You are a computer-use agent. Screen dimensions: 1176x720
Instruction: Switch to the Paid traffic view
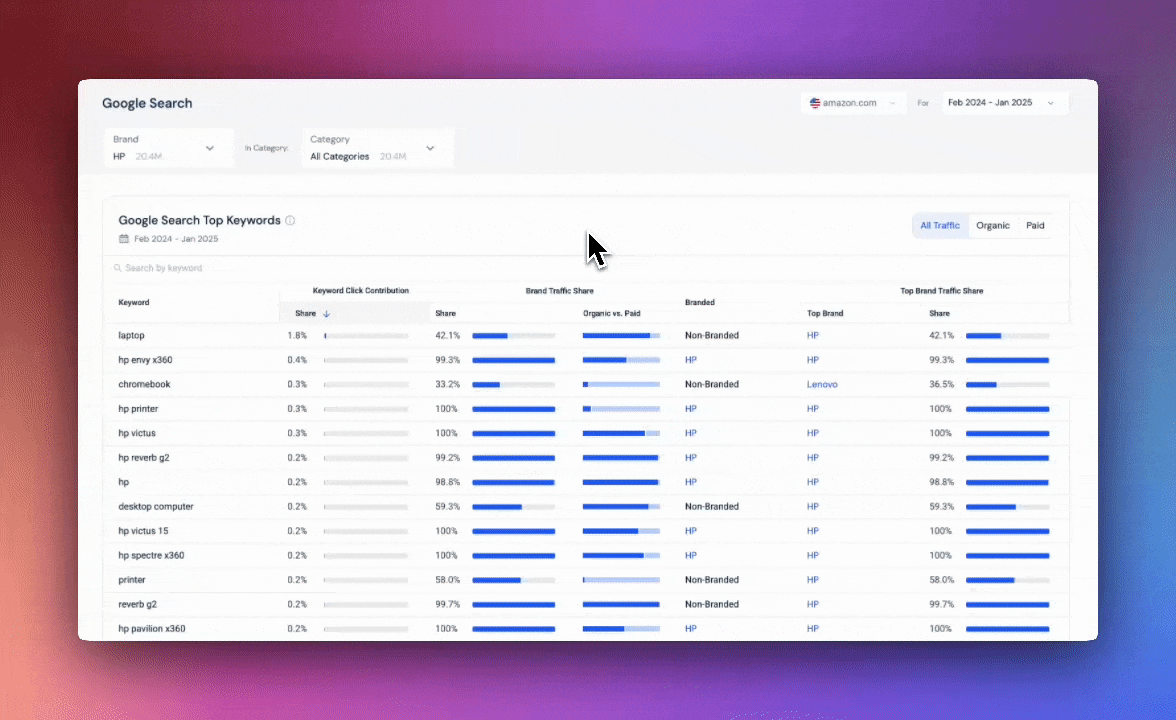(x=1035, y=225)
